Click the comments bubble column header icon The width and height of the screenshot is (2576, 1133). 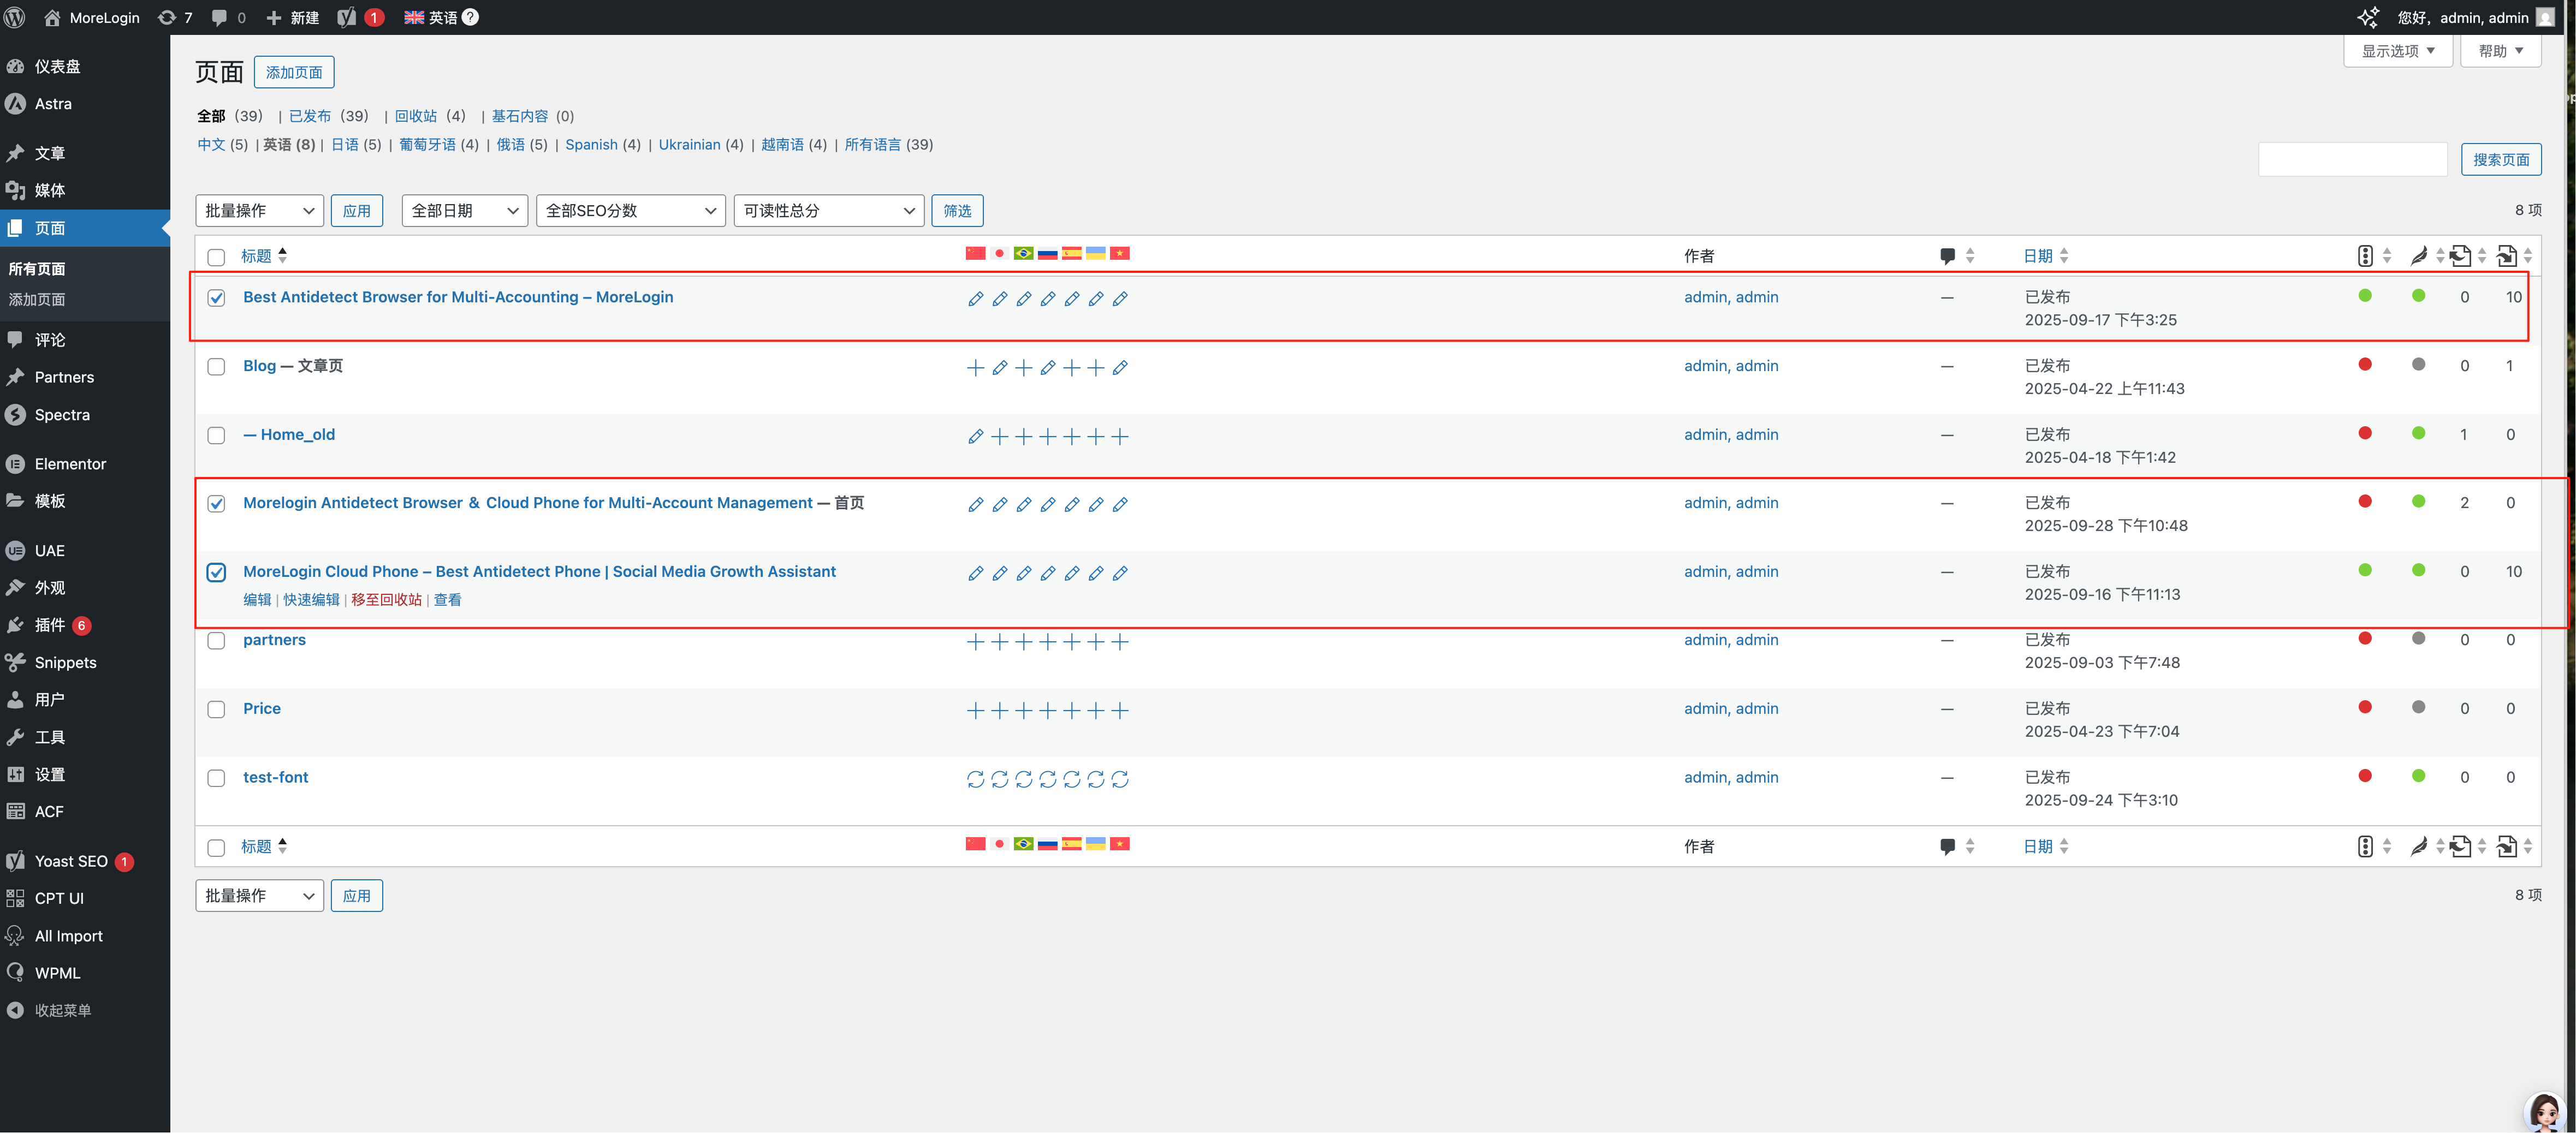[x=1947, y=256]
